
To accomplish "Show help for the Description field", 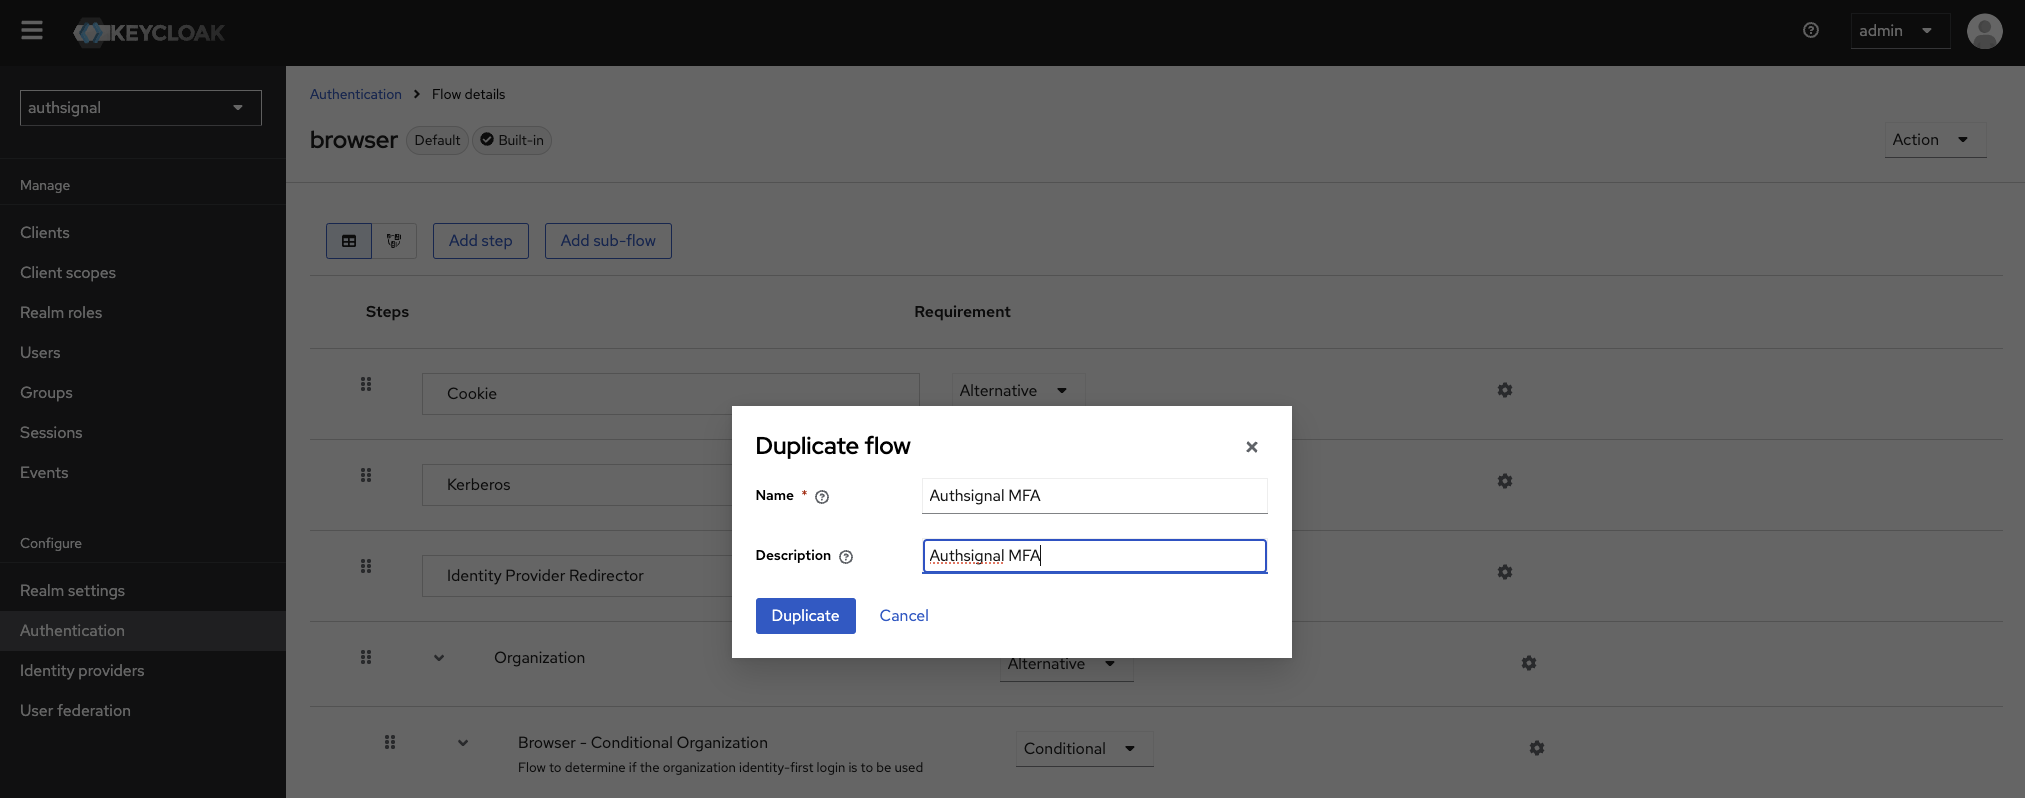I will (846, 557).
